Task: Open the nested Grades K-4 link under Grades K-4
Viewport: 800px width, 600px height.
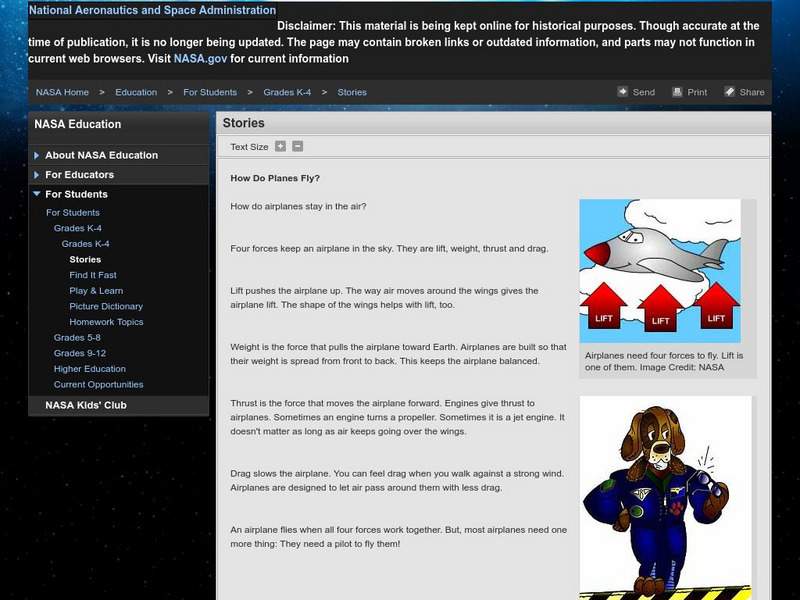Action: click(x=86, y=244)
